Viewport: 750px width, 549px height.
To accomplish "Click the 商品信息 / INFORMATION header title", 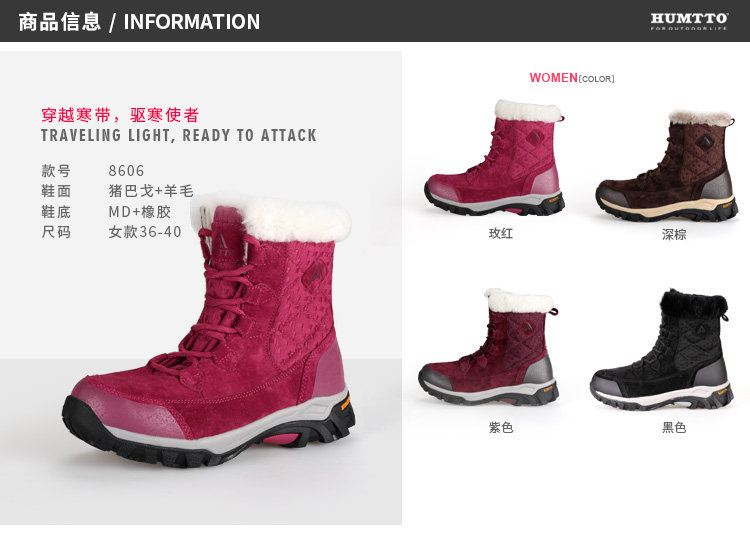I will click(139, 22).
